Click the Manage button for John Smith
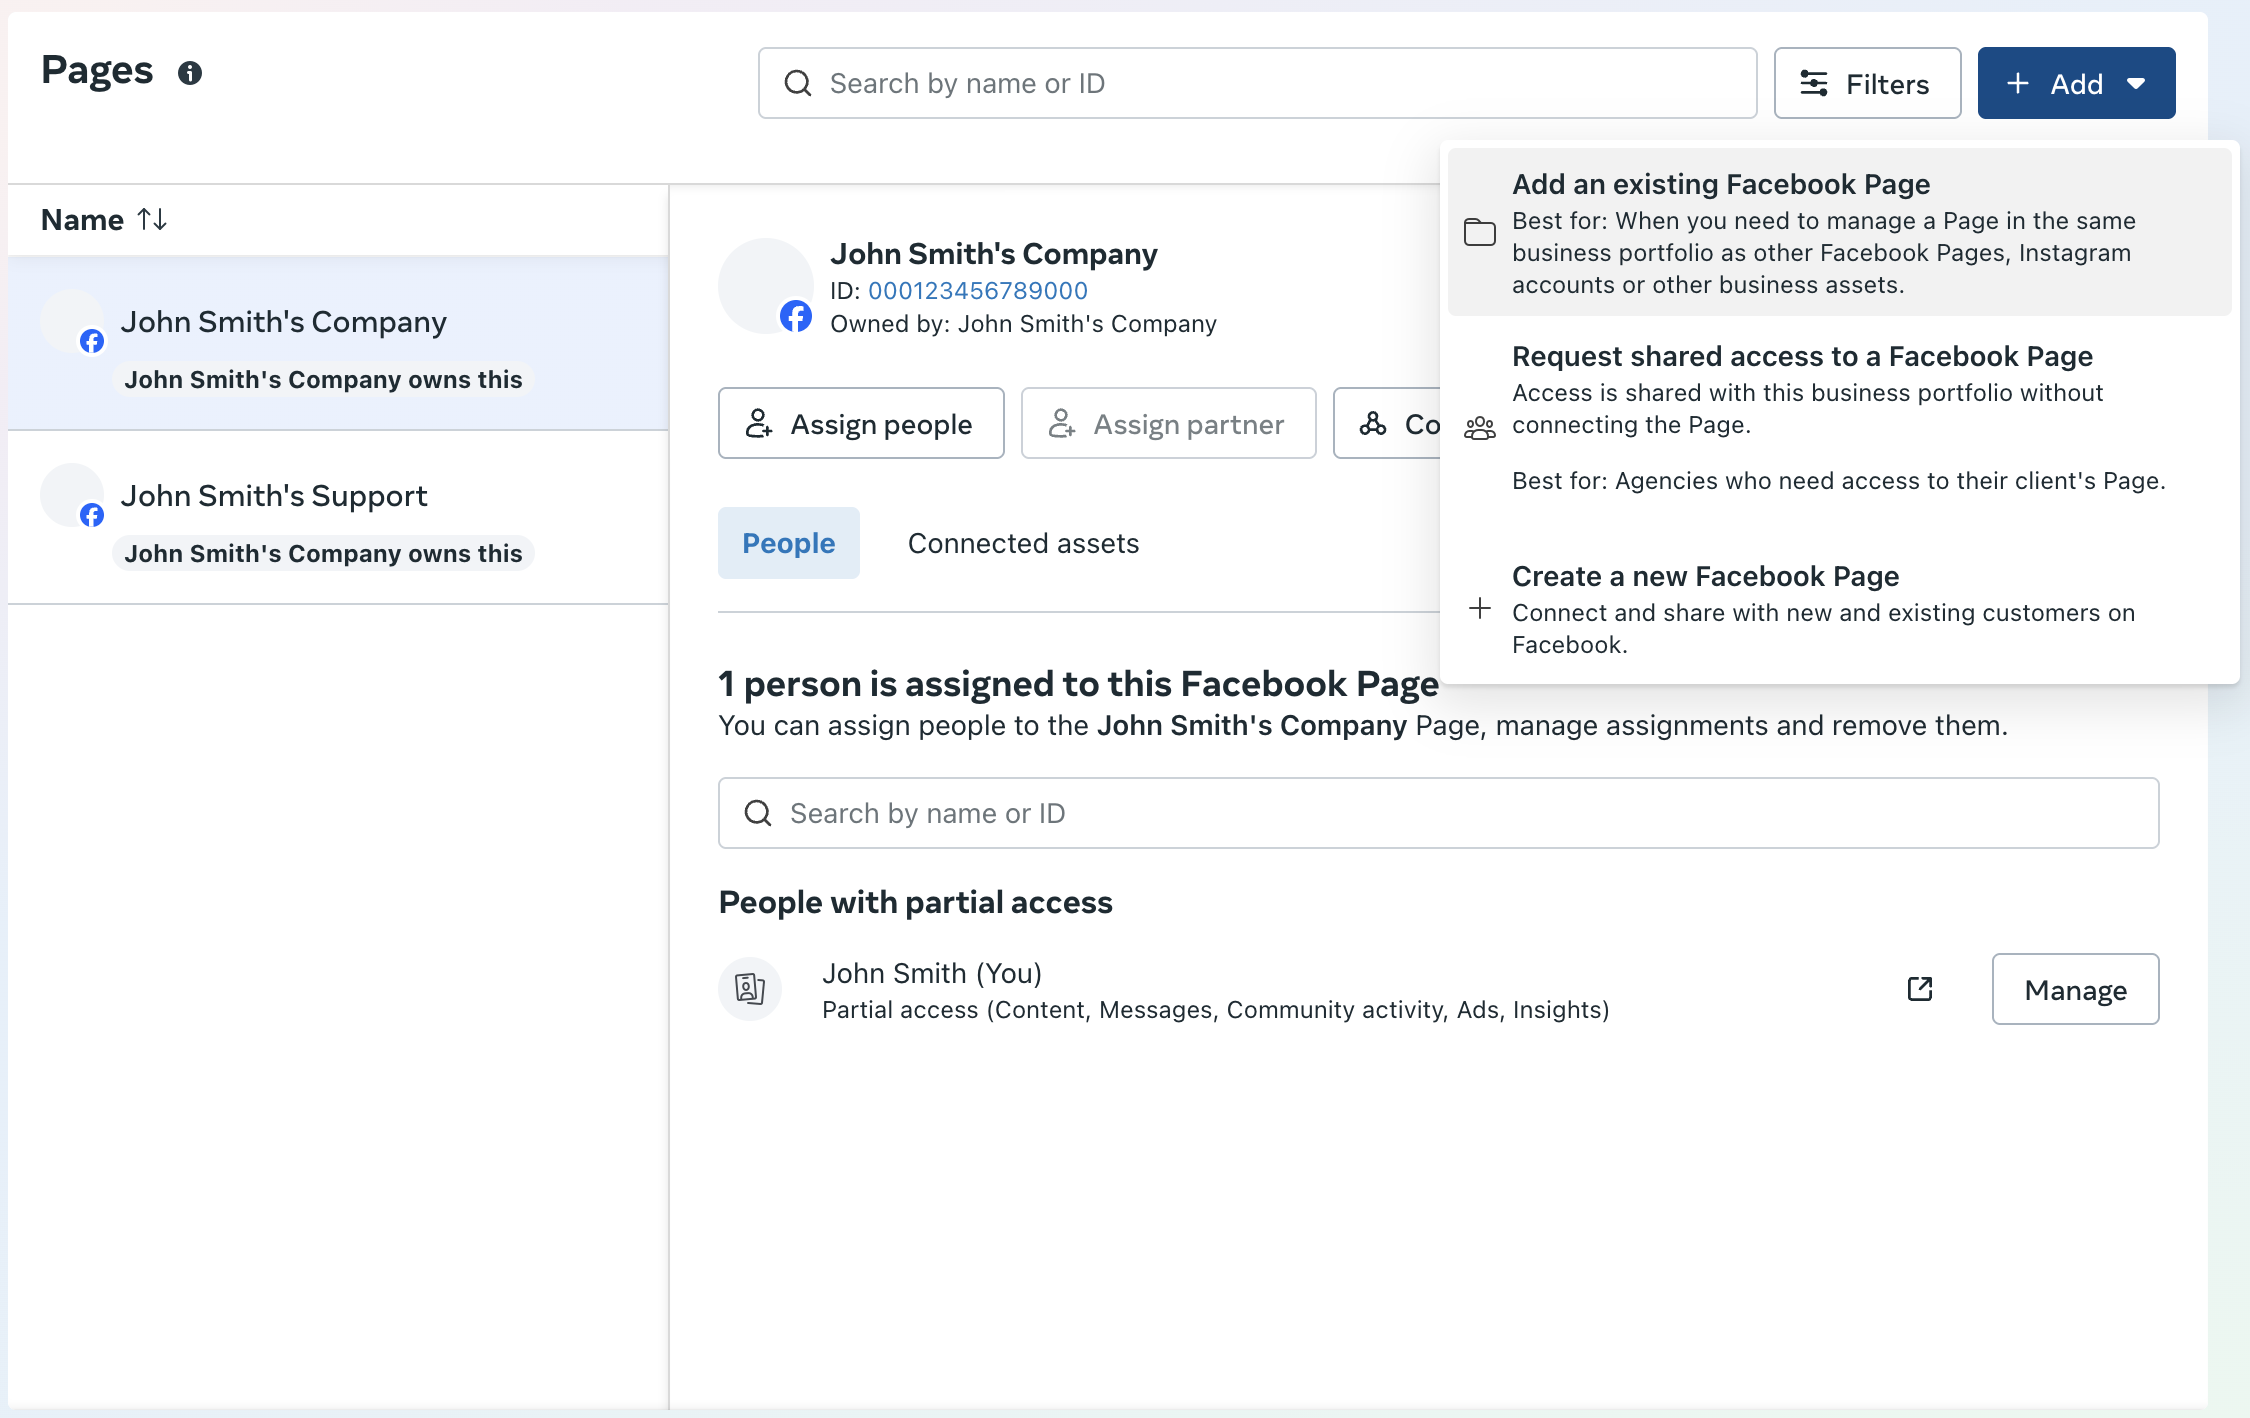 [x=2074, y=989]
